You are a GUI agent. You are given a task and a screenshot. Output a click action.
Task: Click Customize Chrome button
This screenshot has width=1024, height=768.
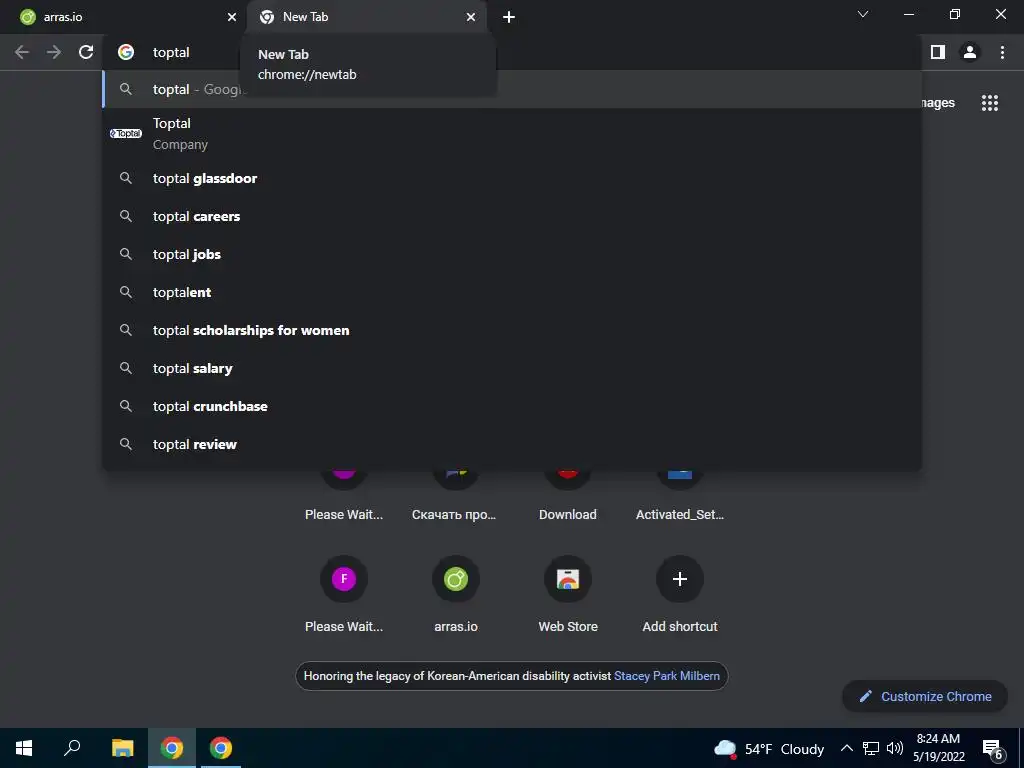point(925,696)
